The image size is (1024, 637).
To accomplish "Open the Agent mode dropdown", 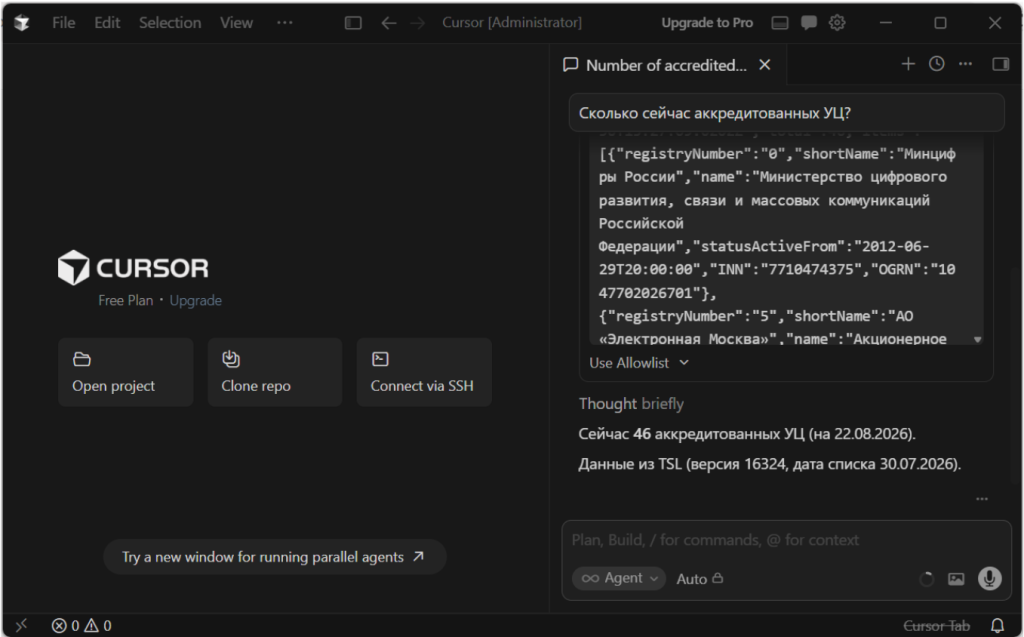I will coord(618,578).
